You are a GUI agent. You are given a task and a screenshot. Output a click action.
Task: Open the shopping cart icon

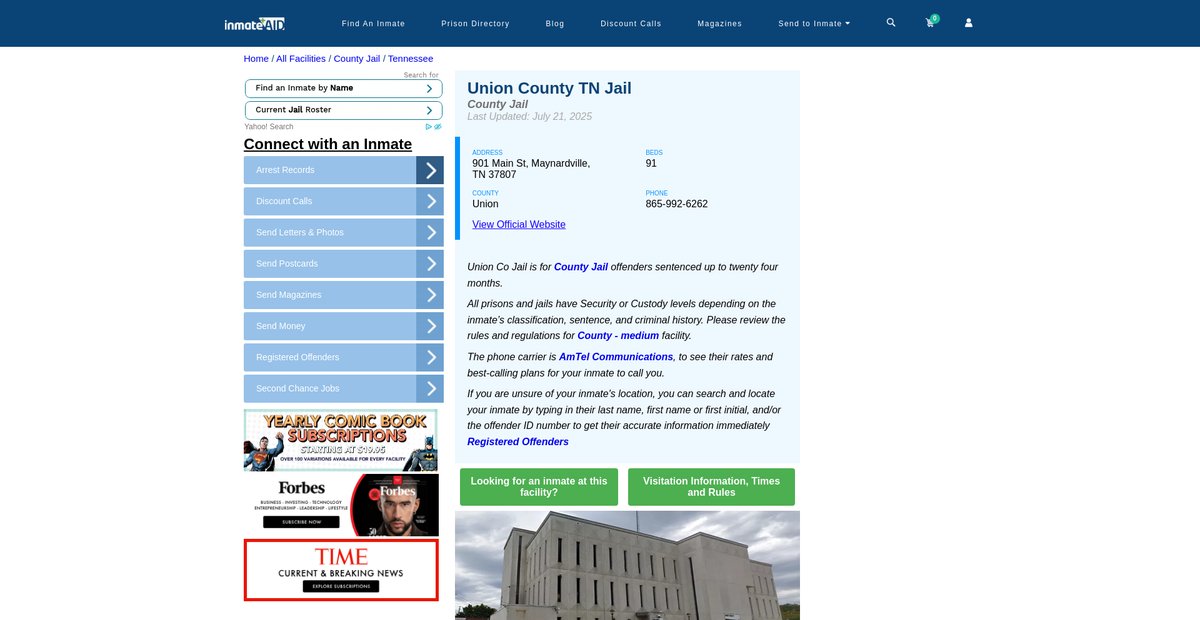pyautogui.click(x=930, y=22)
